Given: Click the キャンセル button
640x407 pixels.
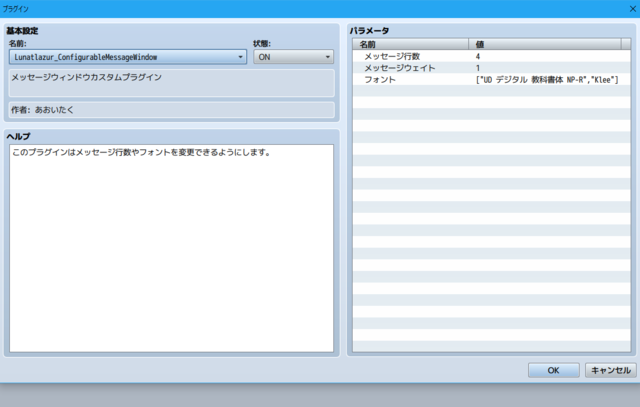Looking at the screenshot, I should pos(611,370).
